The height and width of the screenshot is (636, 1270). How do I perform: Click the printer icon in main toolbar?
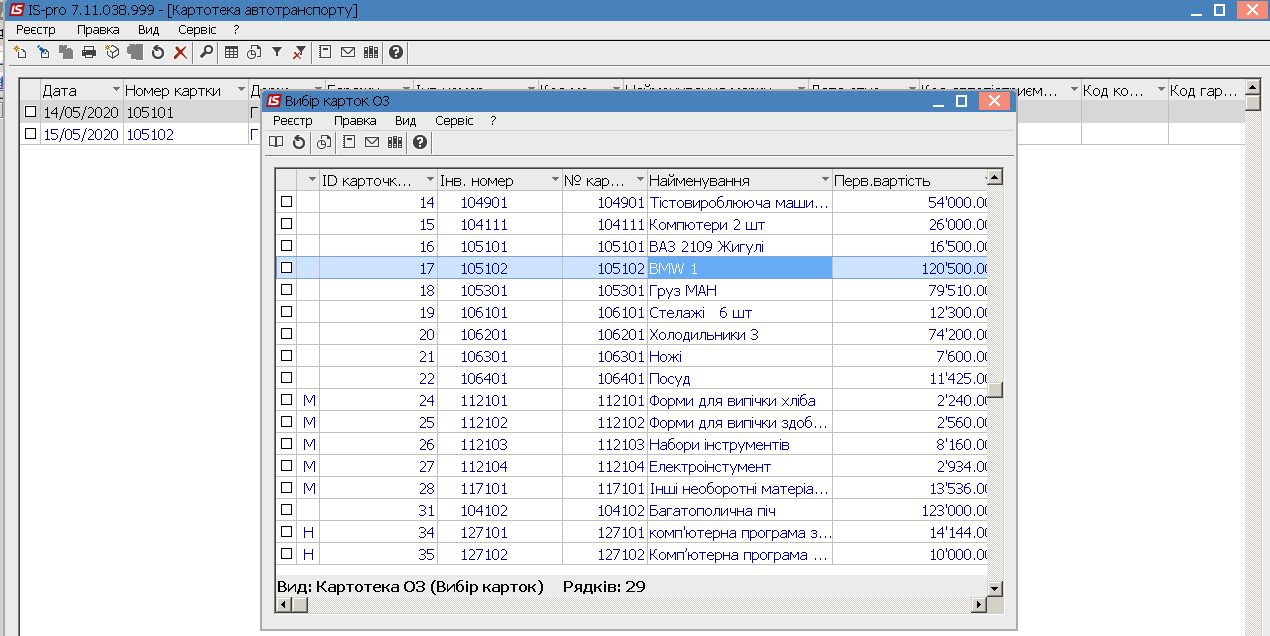[x=89, y=52]
